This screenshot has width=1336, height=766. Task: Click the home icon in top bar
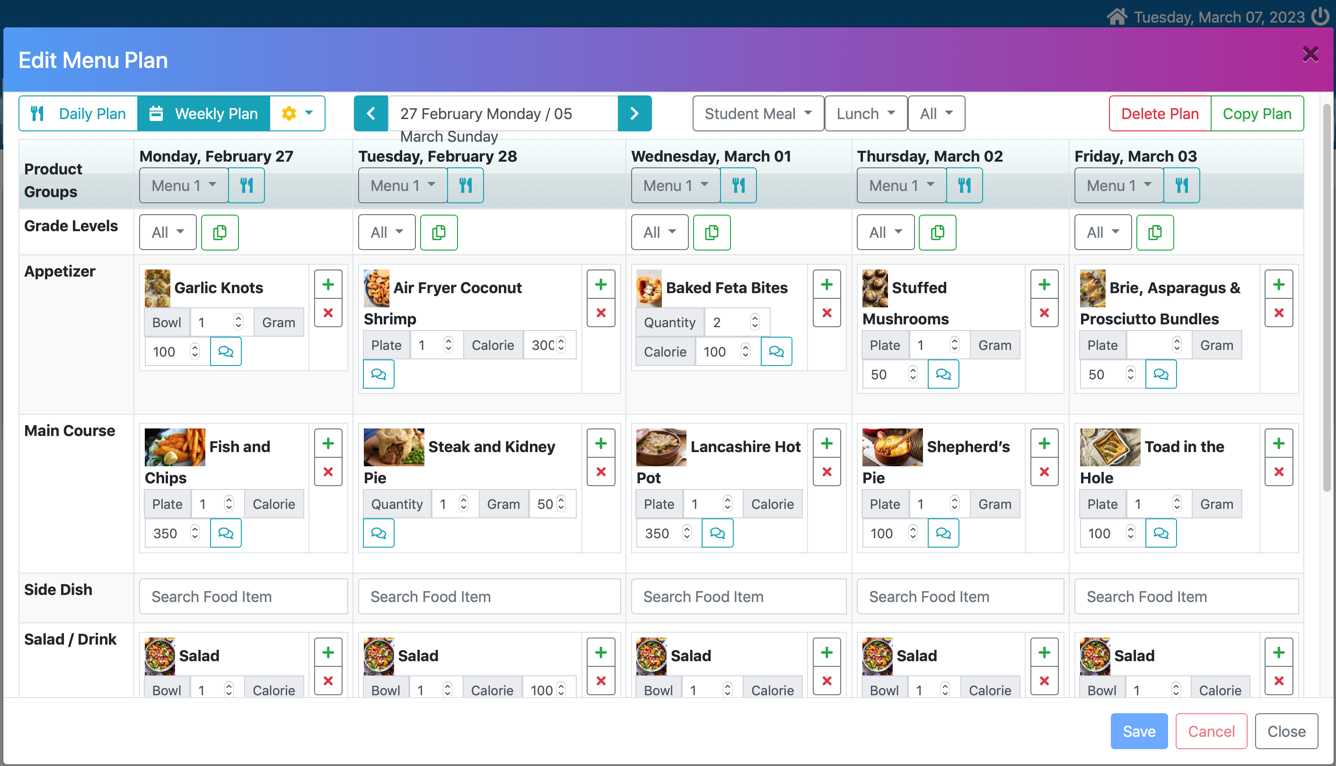tap(1116, 17)
